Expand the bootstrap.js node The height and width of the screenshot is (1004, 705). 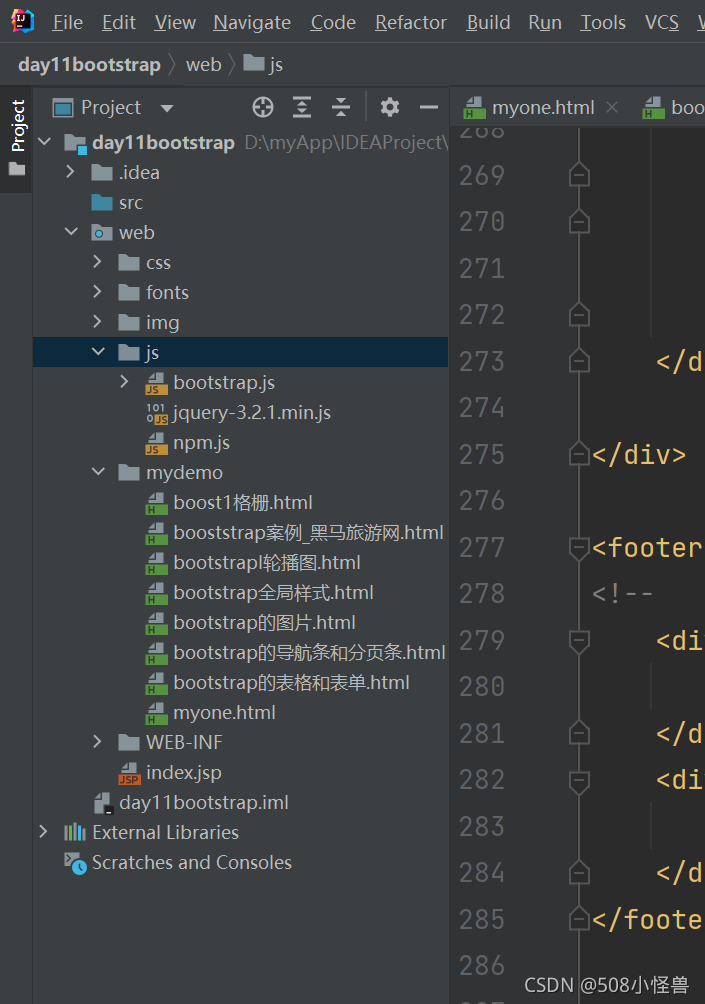pos(125,382)
